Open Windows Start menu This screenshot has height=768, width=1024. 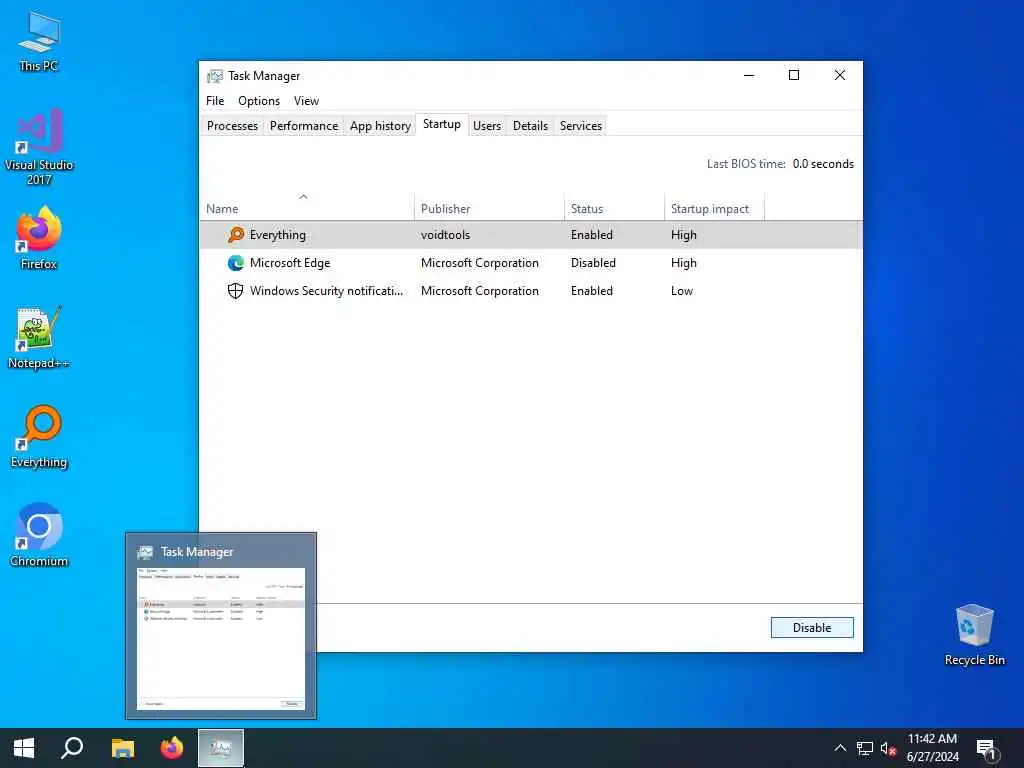click(24, 748)
